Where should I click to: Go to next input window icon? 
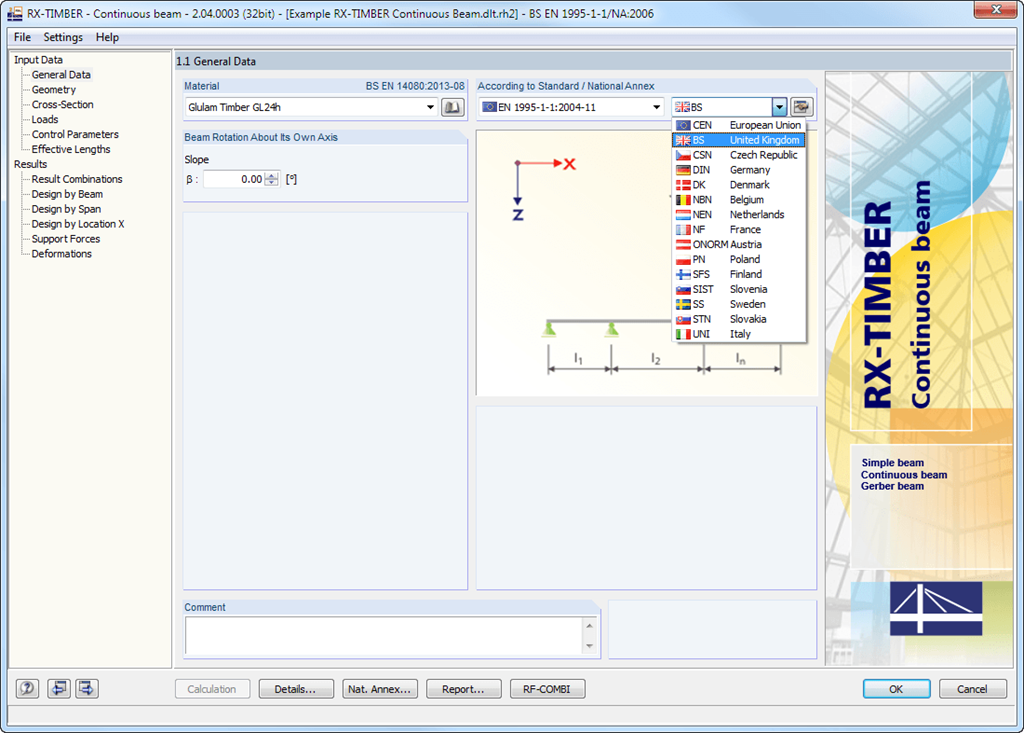tap(87, 689)
